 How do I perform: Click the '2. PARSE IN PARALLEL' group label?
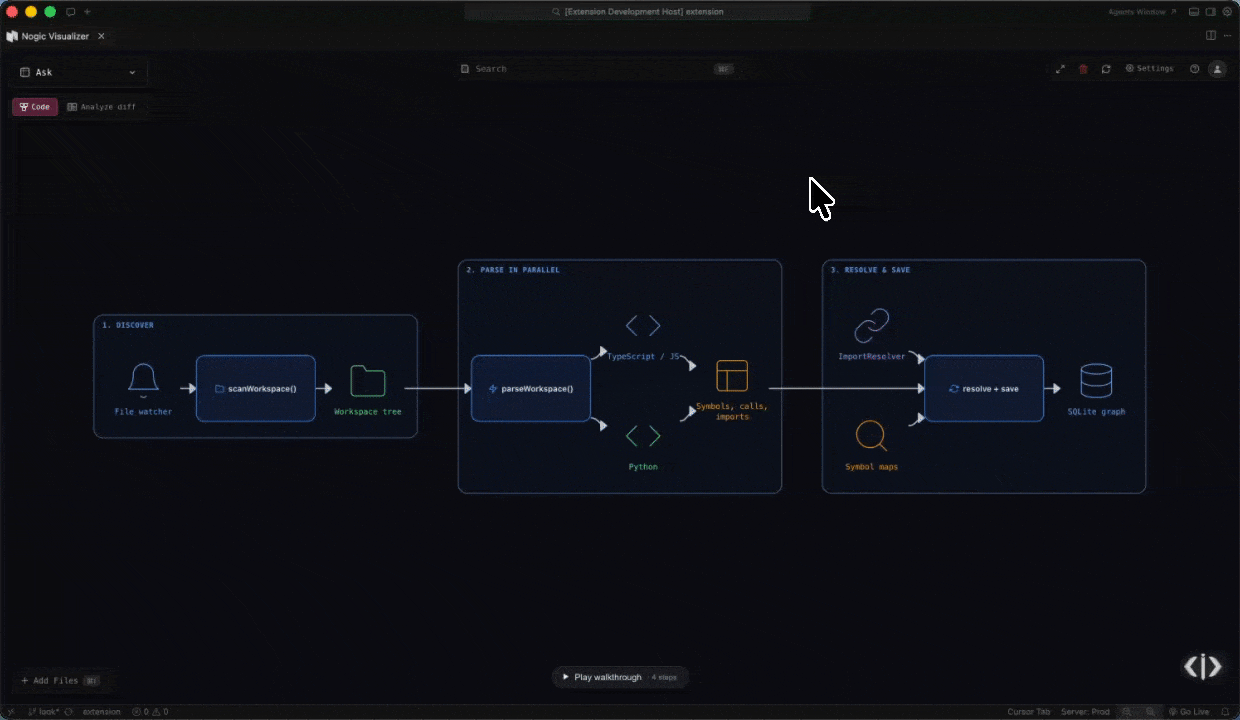coord(513,270)
